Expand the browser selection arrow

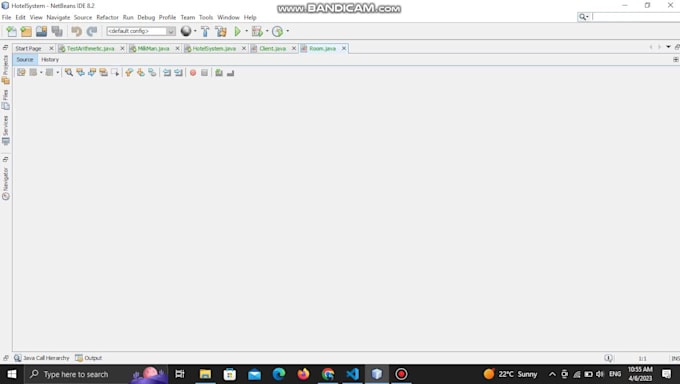pyautogui.click(x=195, y=31)
